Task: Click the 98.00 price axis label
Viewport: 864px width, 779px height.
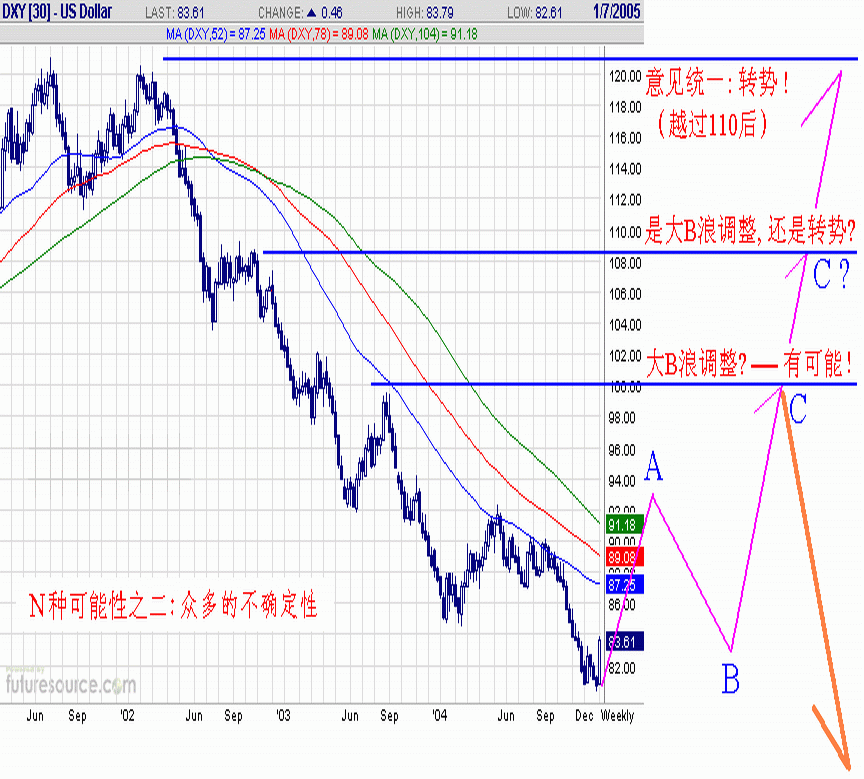Action: [x=622, y=418]
